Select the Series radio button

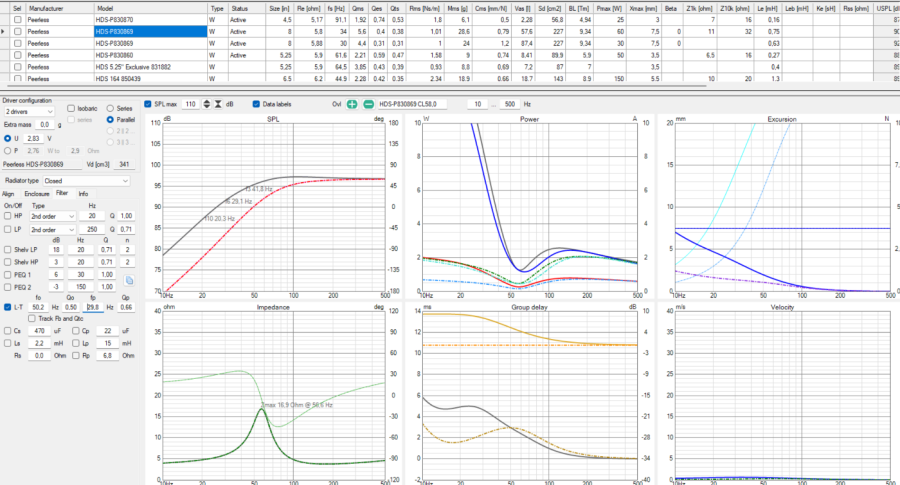[110, 108]
